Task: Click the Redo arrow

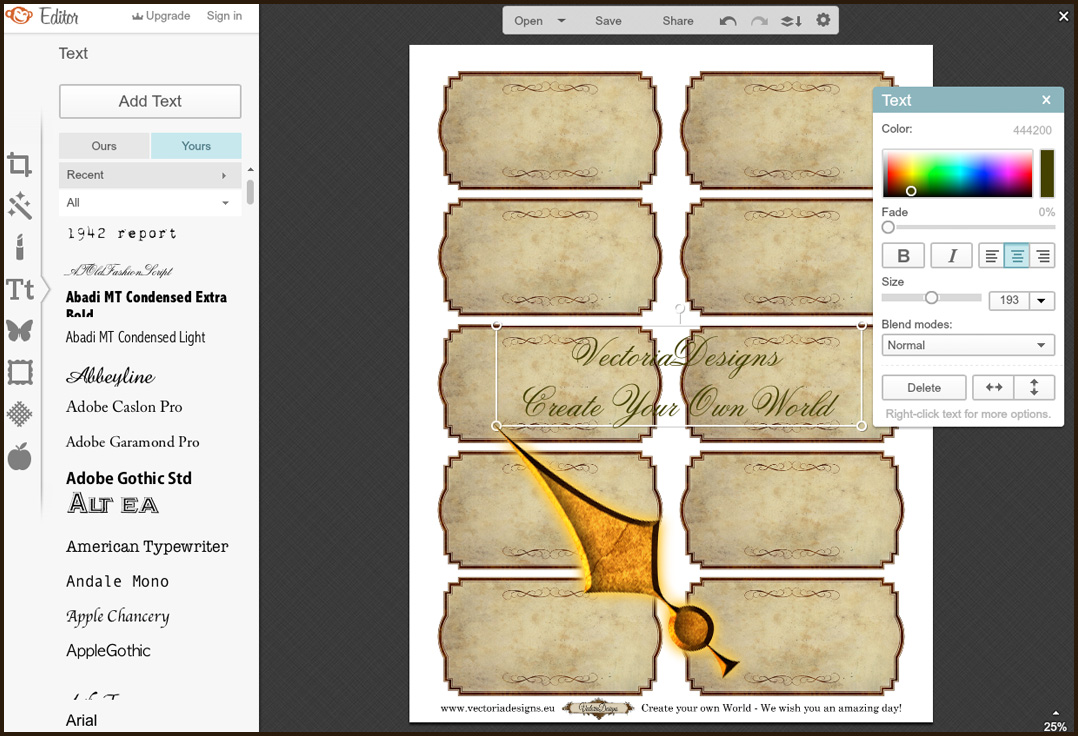Action: click(759, 21)
